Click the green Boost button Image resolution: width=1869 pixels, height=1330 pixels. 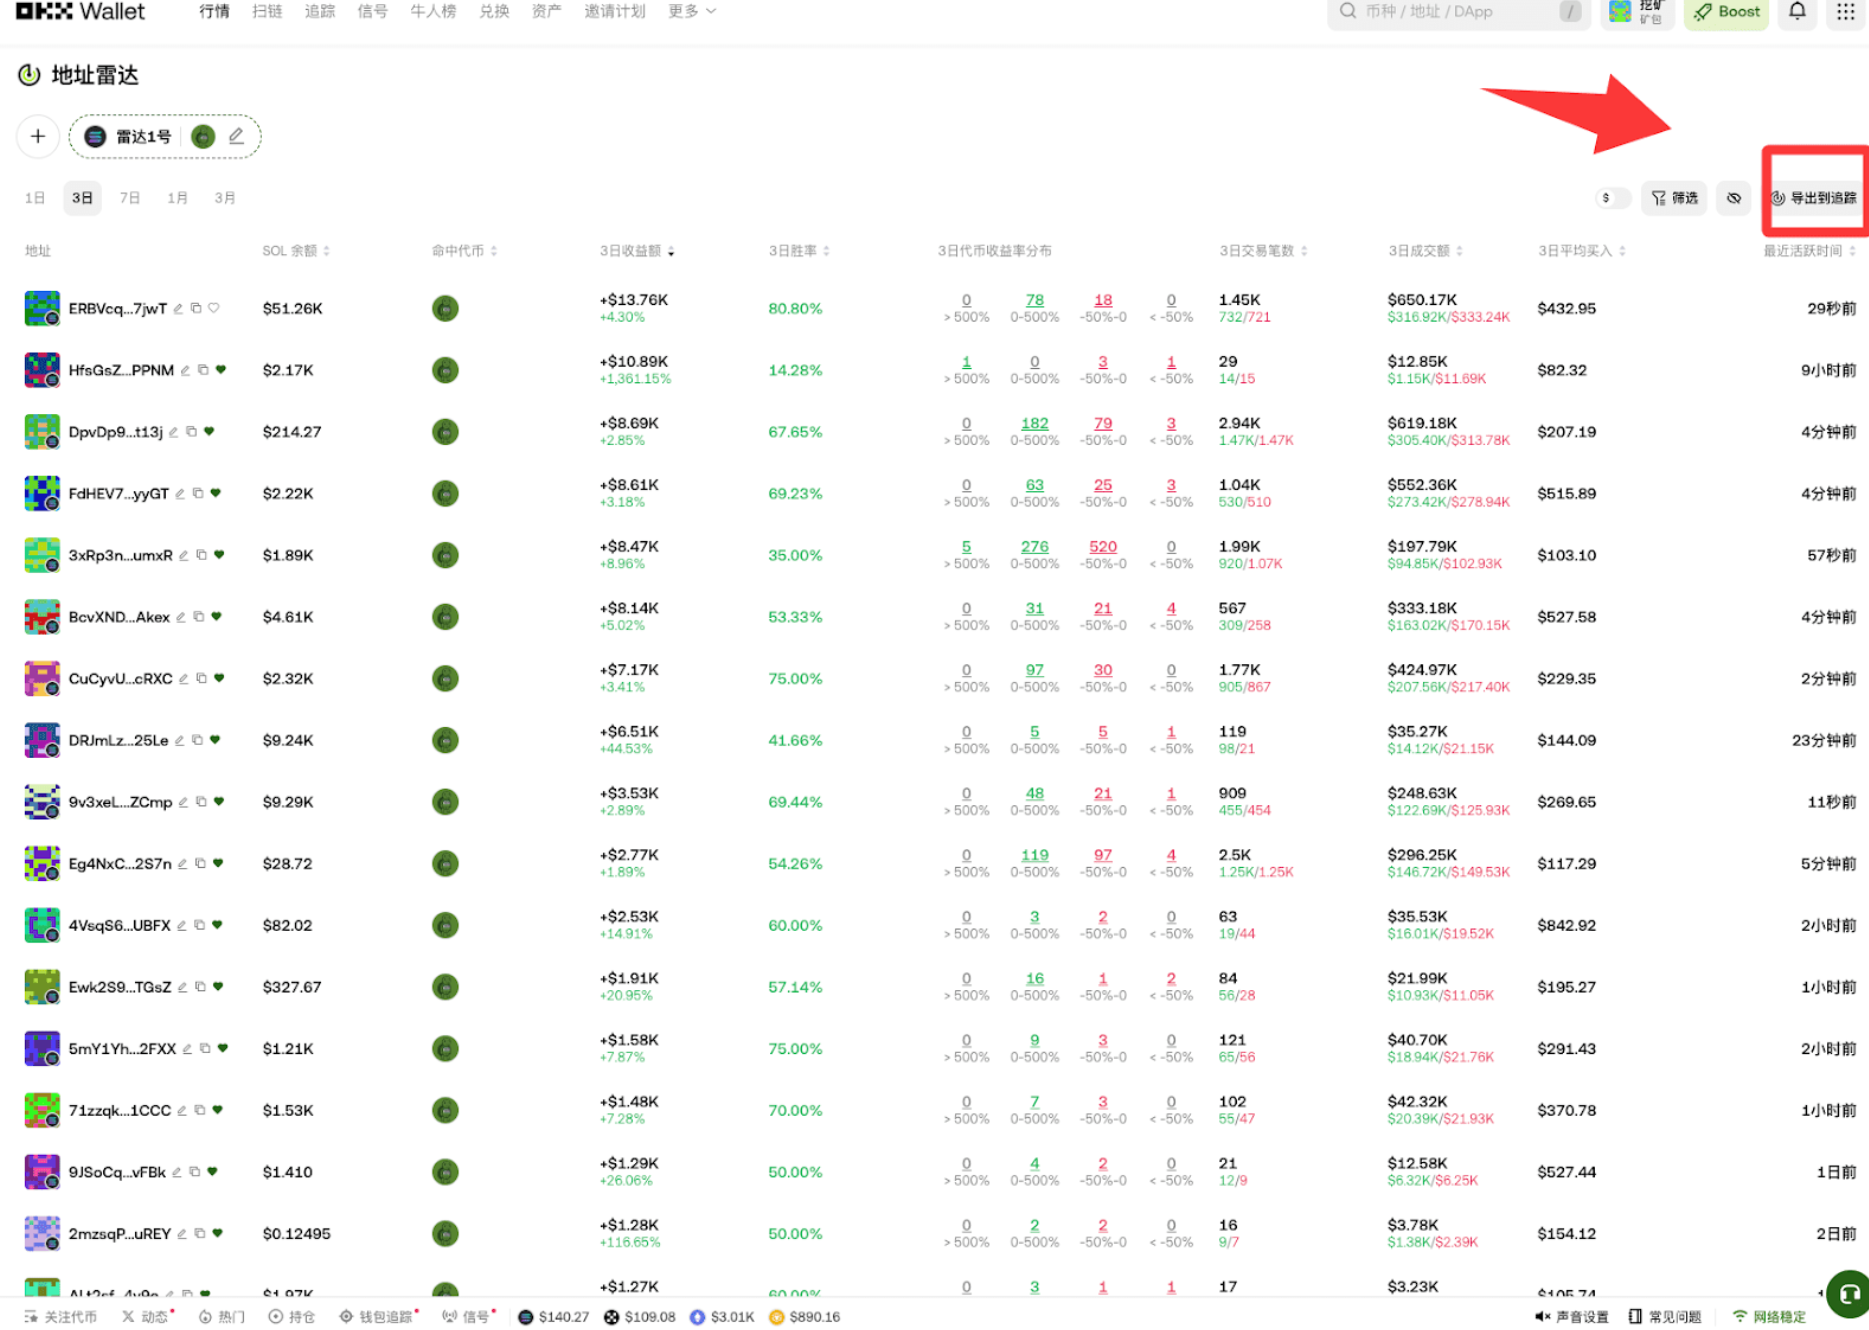coord(1726,12)
